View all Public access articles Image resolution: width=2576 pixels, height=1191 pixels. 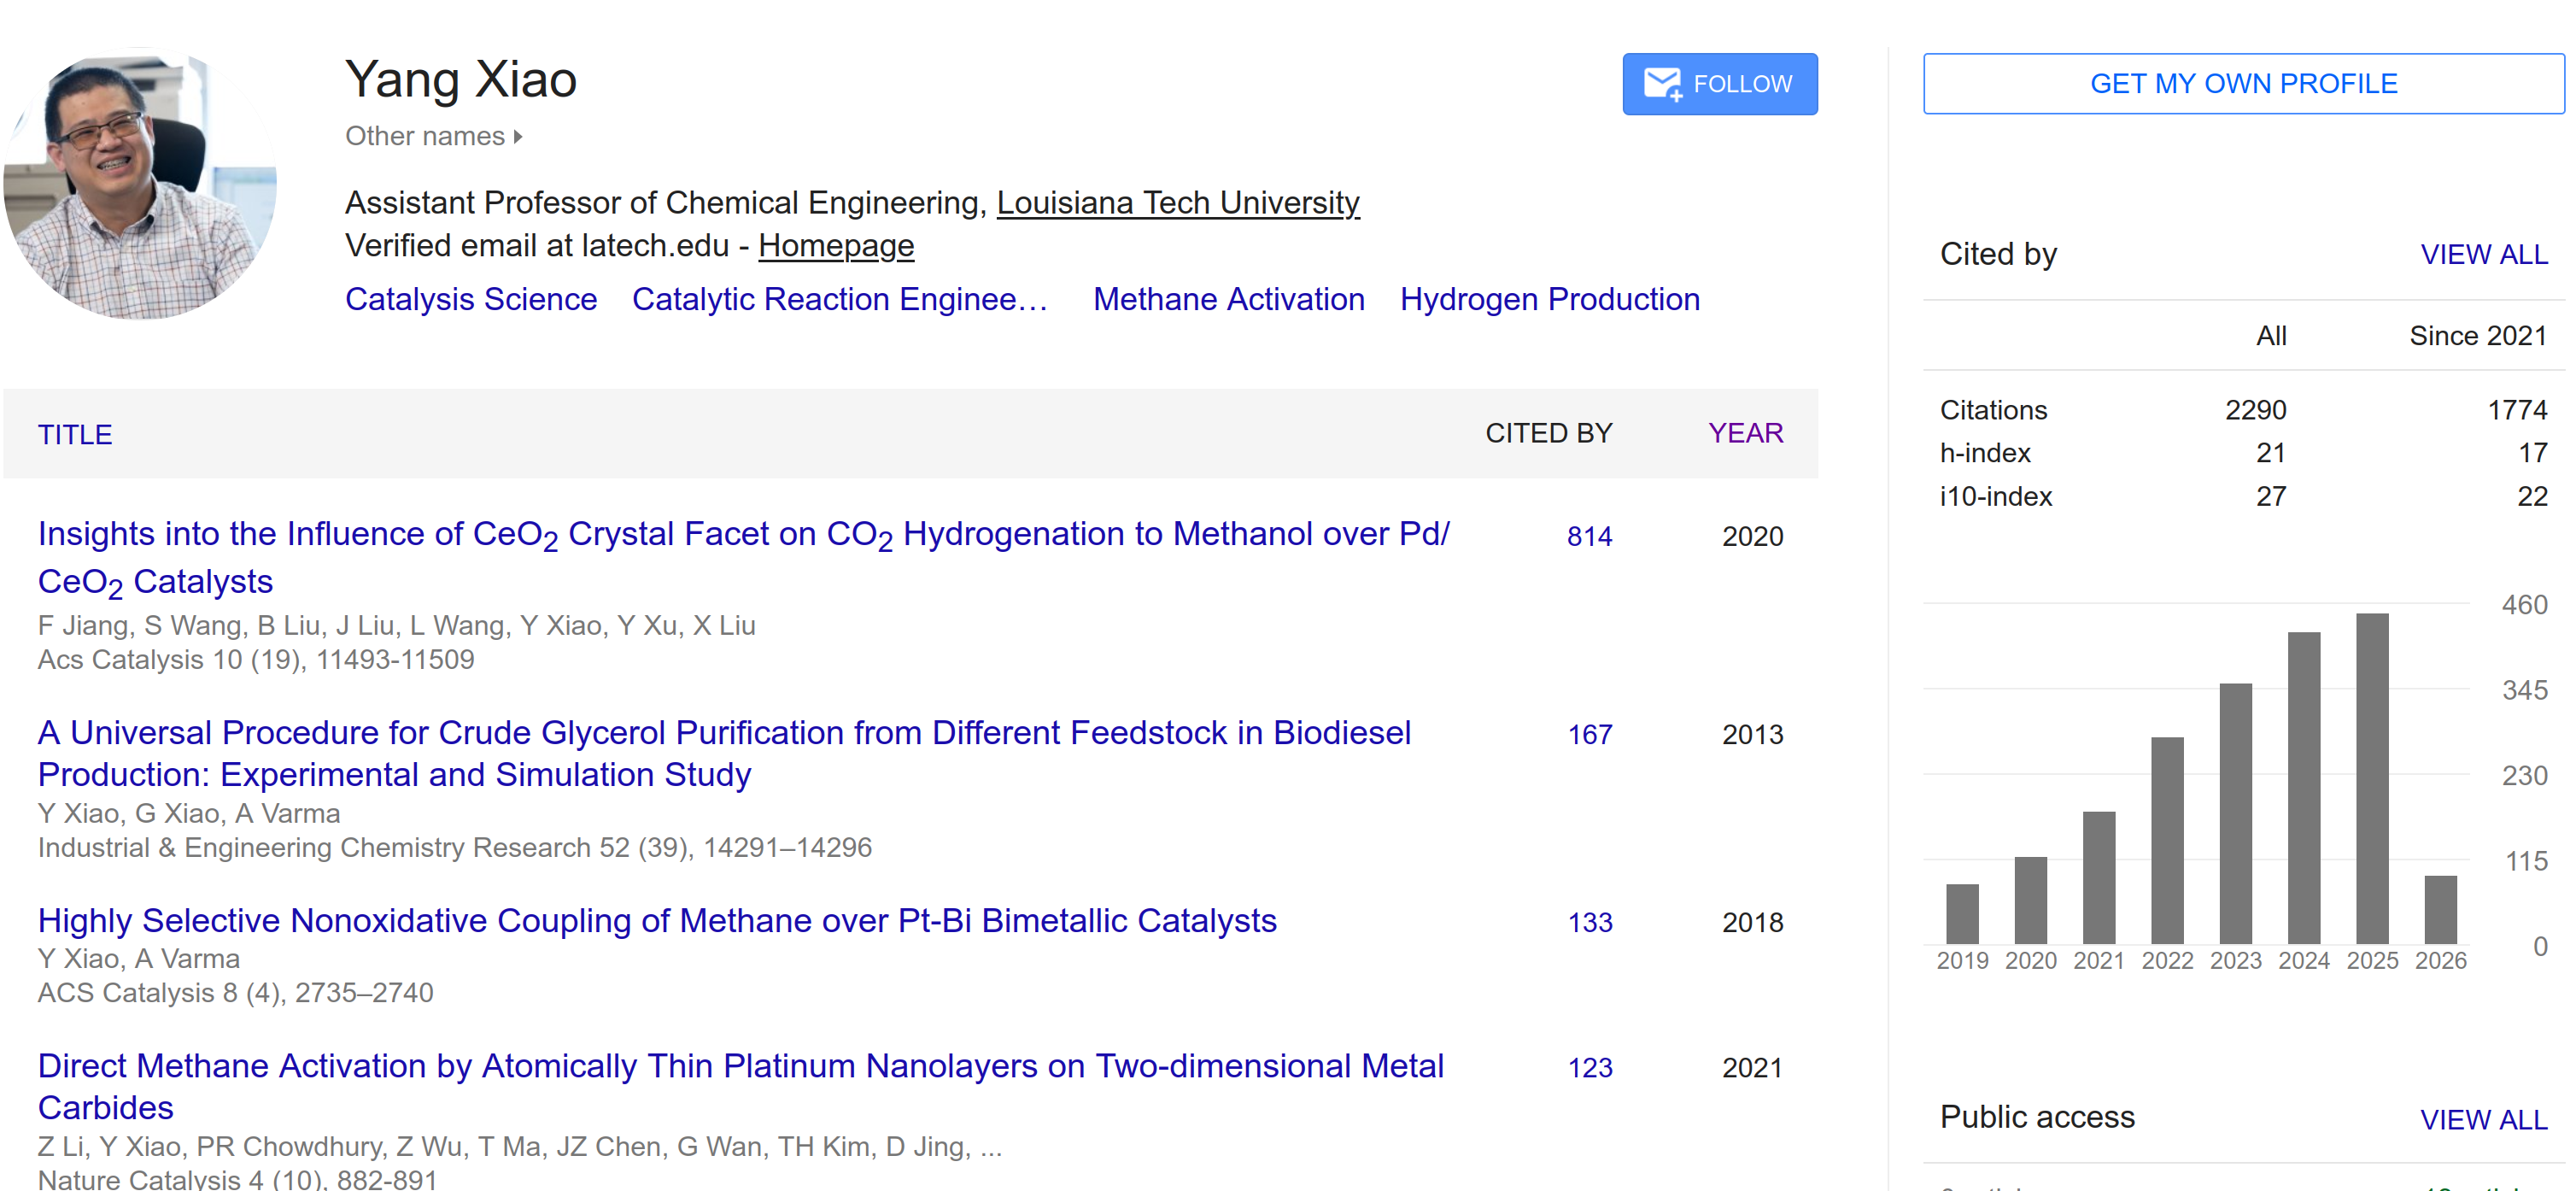pos(2482,1119)
